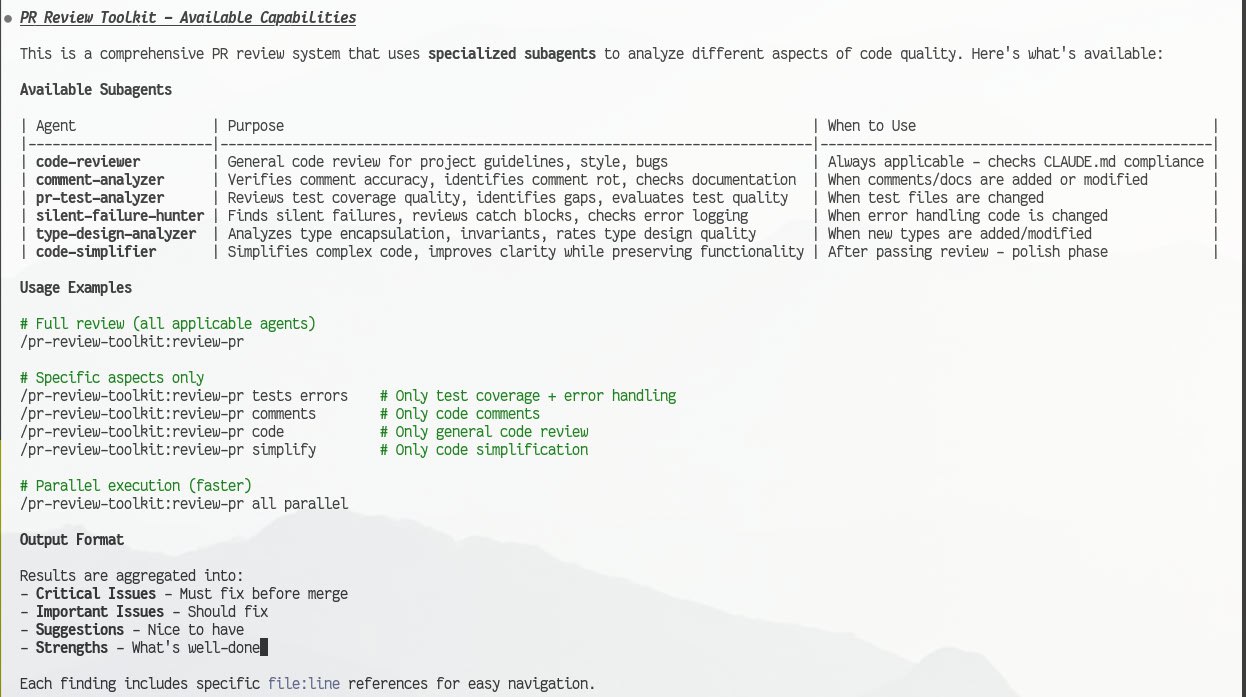
Task: Click the 'When to Use' column header
Action: [x=871, y=126]
